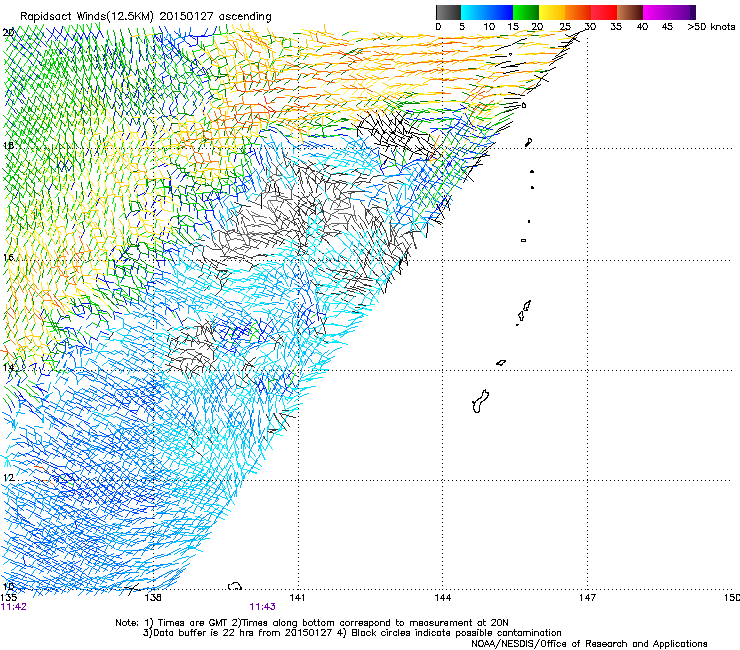Click the small island outline just above 18N
The image size is (740, 650).
(529, 142)
